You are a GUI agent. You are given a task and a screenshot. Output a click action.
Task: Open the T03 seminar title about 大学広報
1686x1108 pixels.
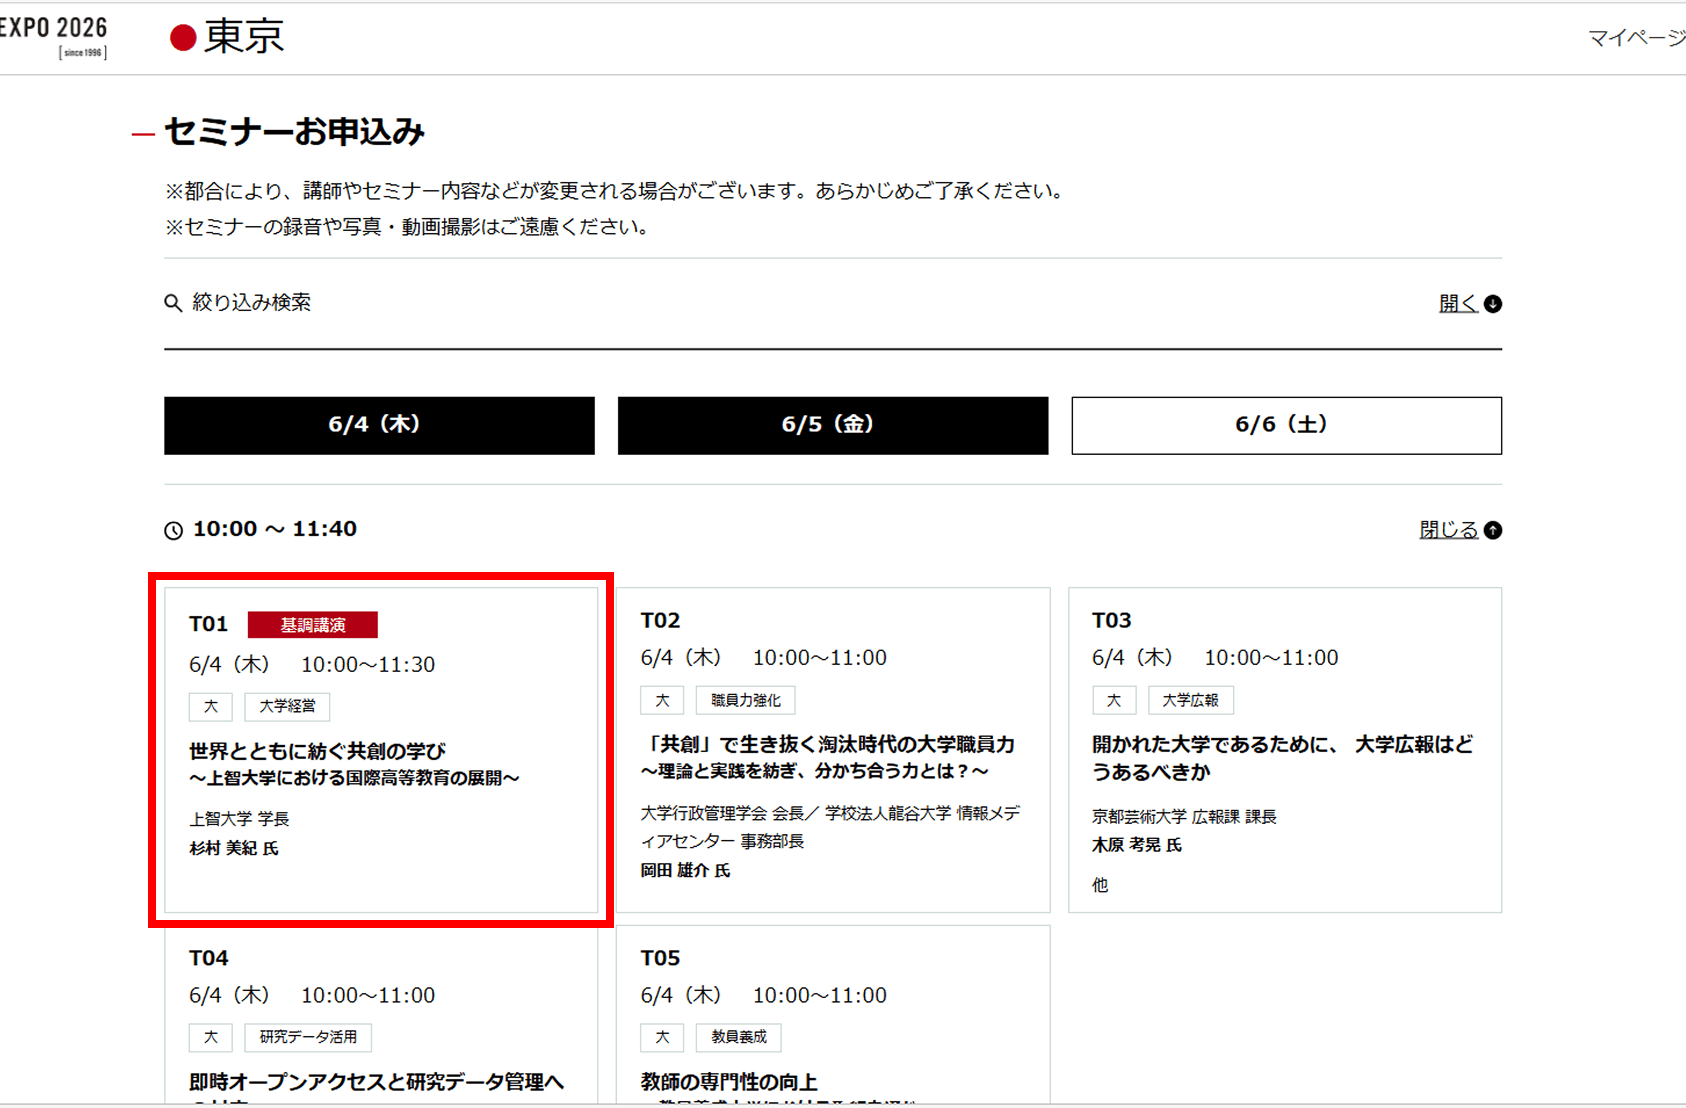[1282, 757]
